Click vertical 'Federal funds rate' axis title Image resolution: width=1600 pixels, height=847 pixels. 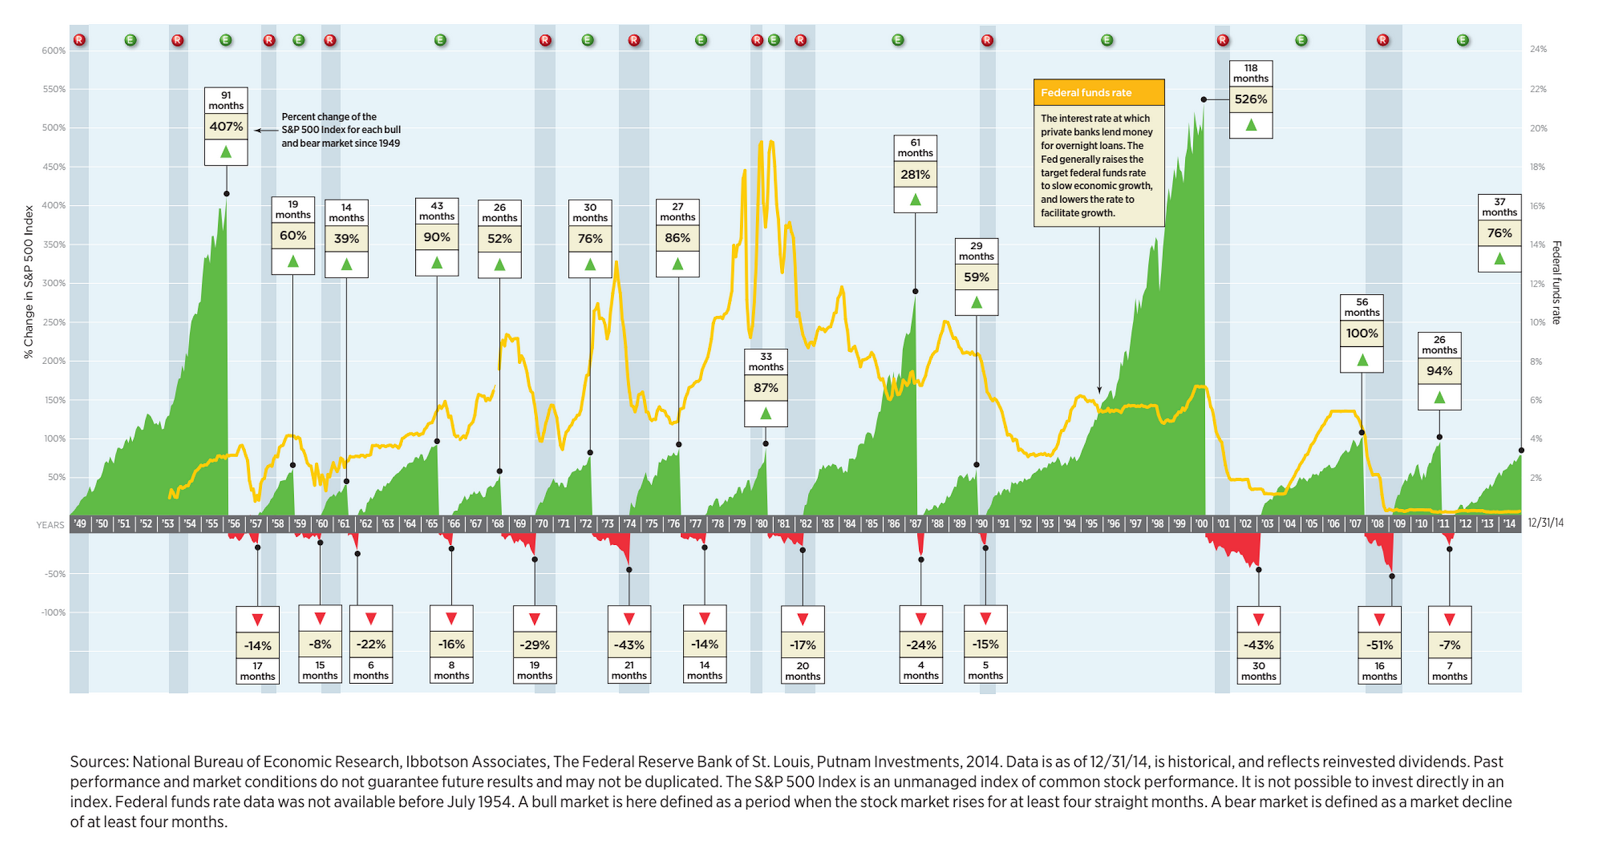tap(1557, 283)
